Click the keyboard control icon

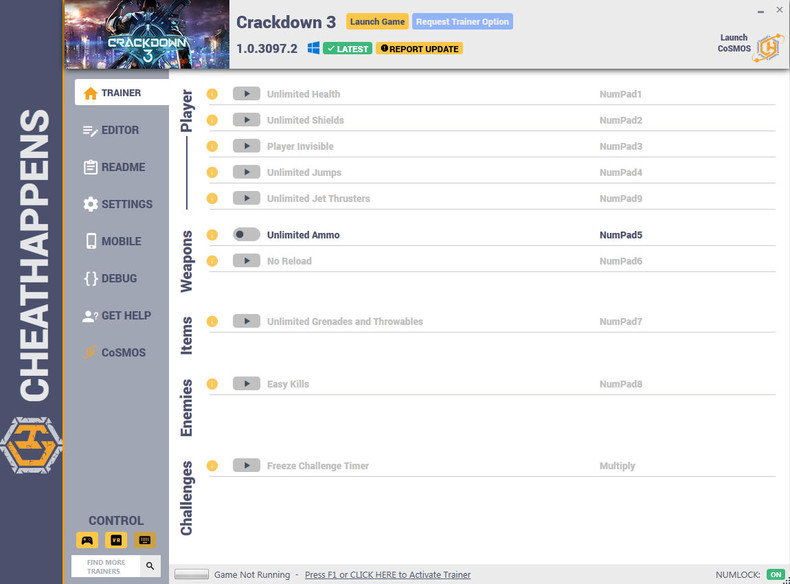tap(145, 540)
